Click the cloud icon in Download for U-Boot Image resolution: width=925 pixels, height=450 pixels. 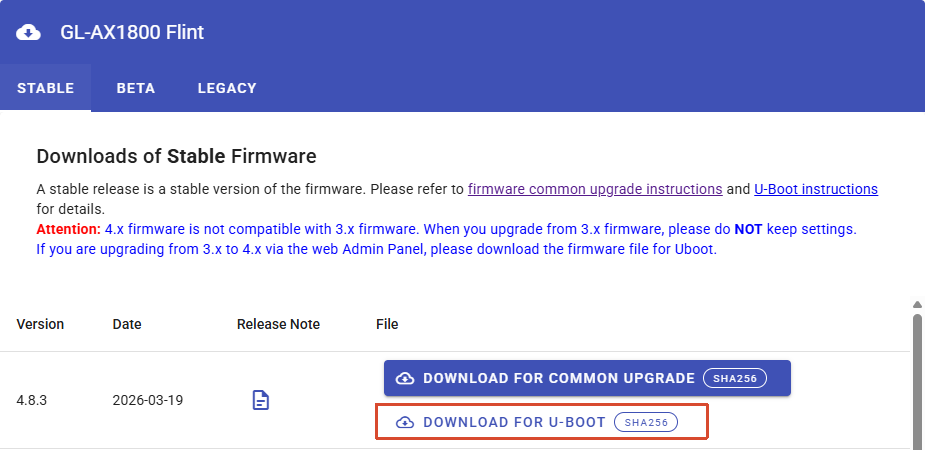(405, 422)
